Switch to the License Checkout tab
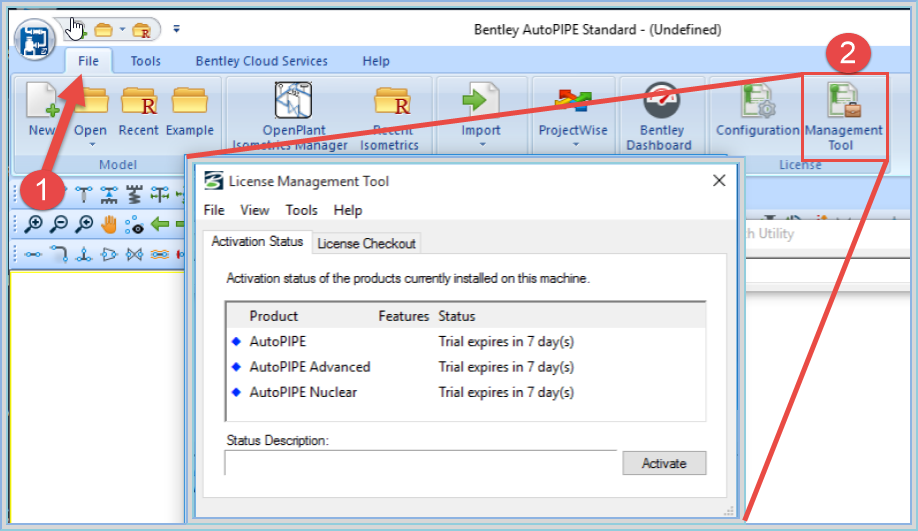The width and height of the screenshot is (918, 531). tap(366, 244)
